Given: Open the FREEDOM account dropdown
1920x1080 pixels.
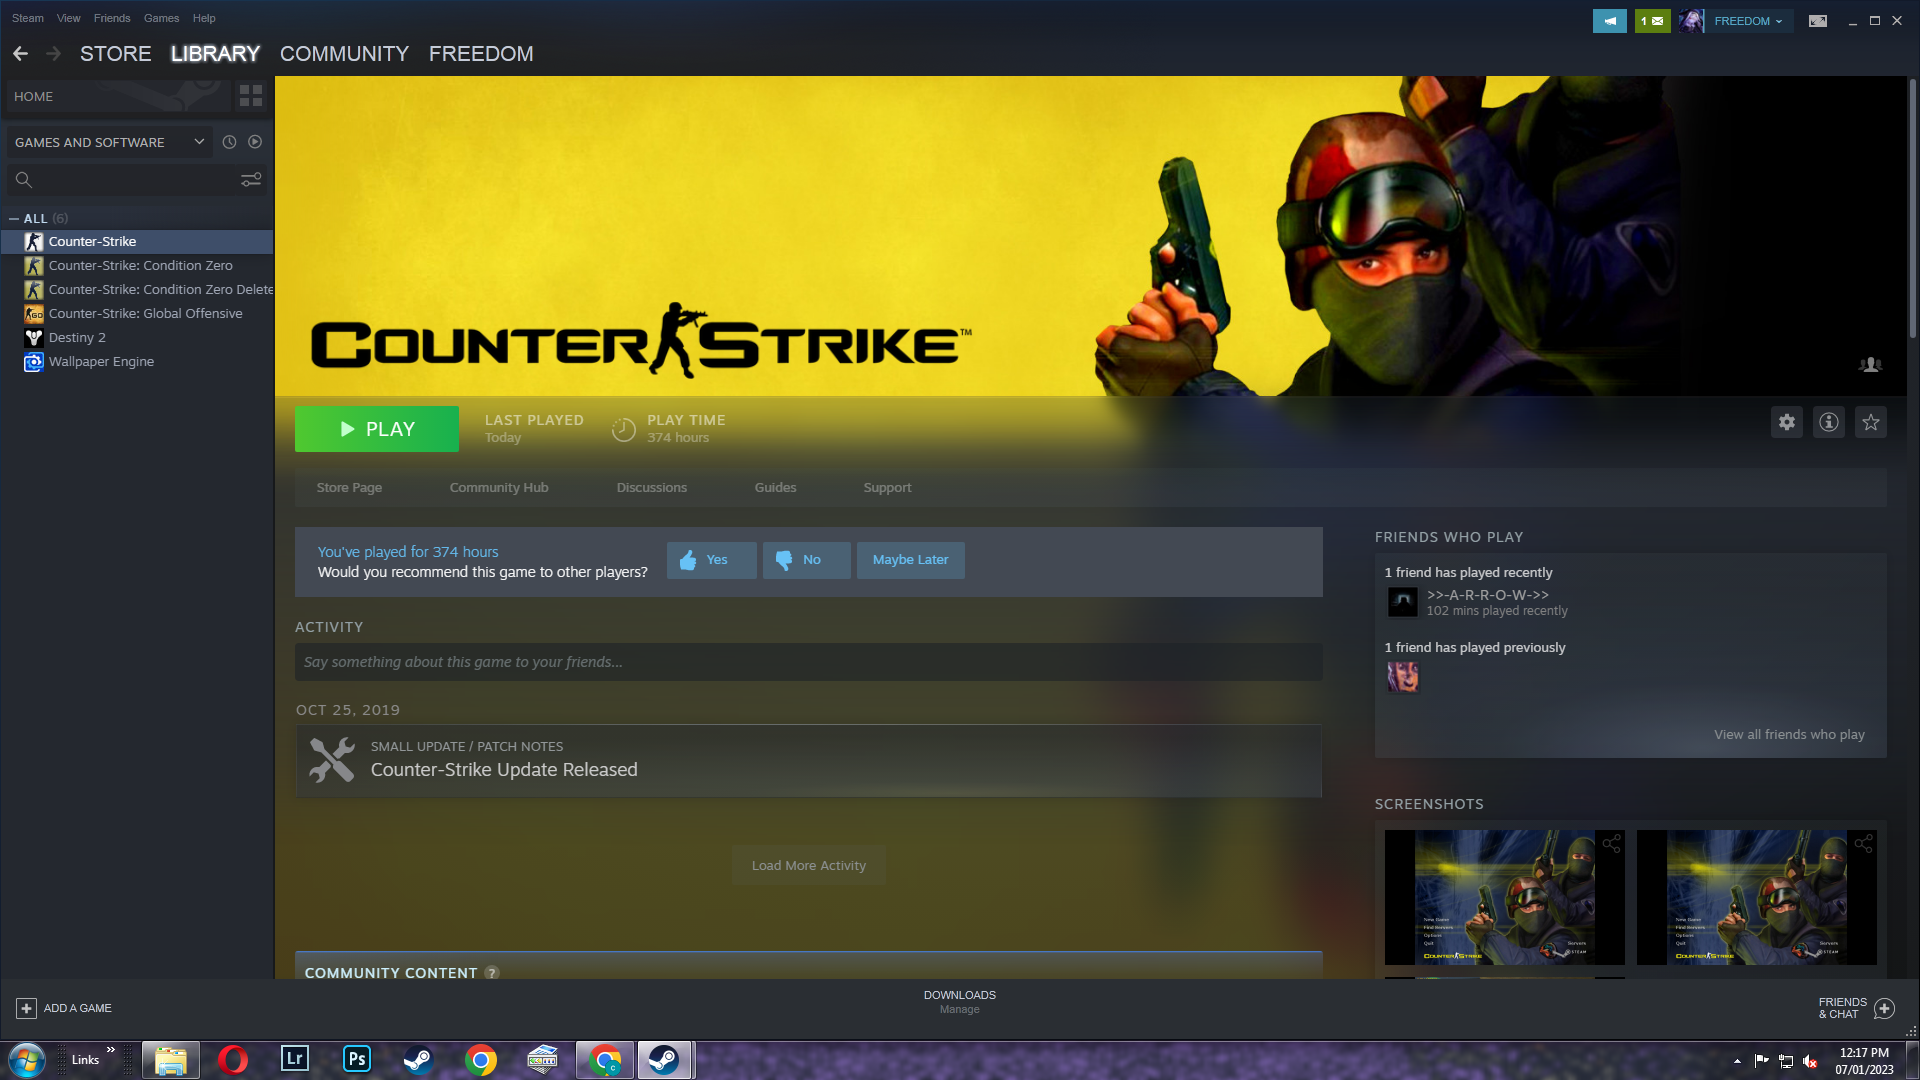Looking at the screenshot, I should (x=1747, y=21).
